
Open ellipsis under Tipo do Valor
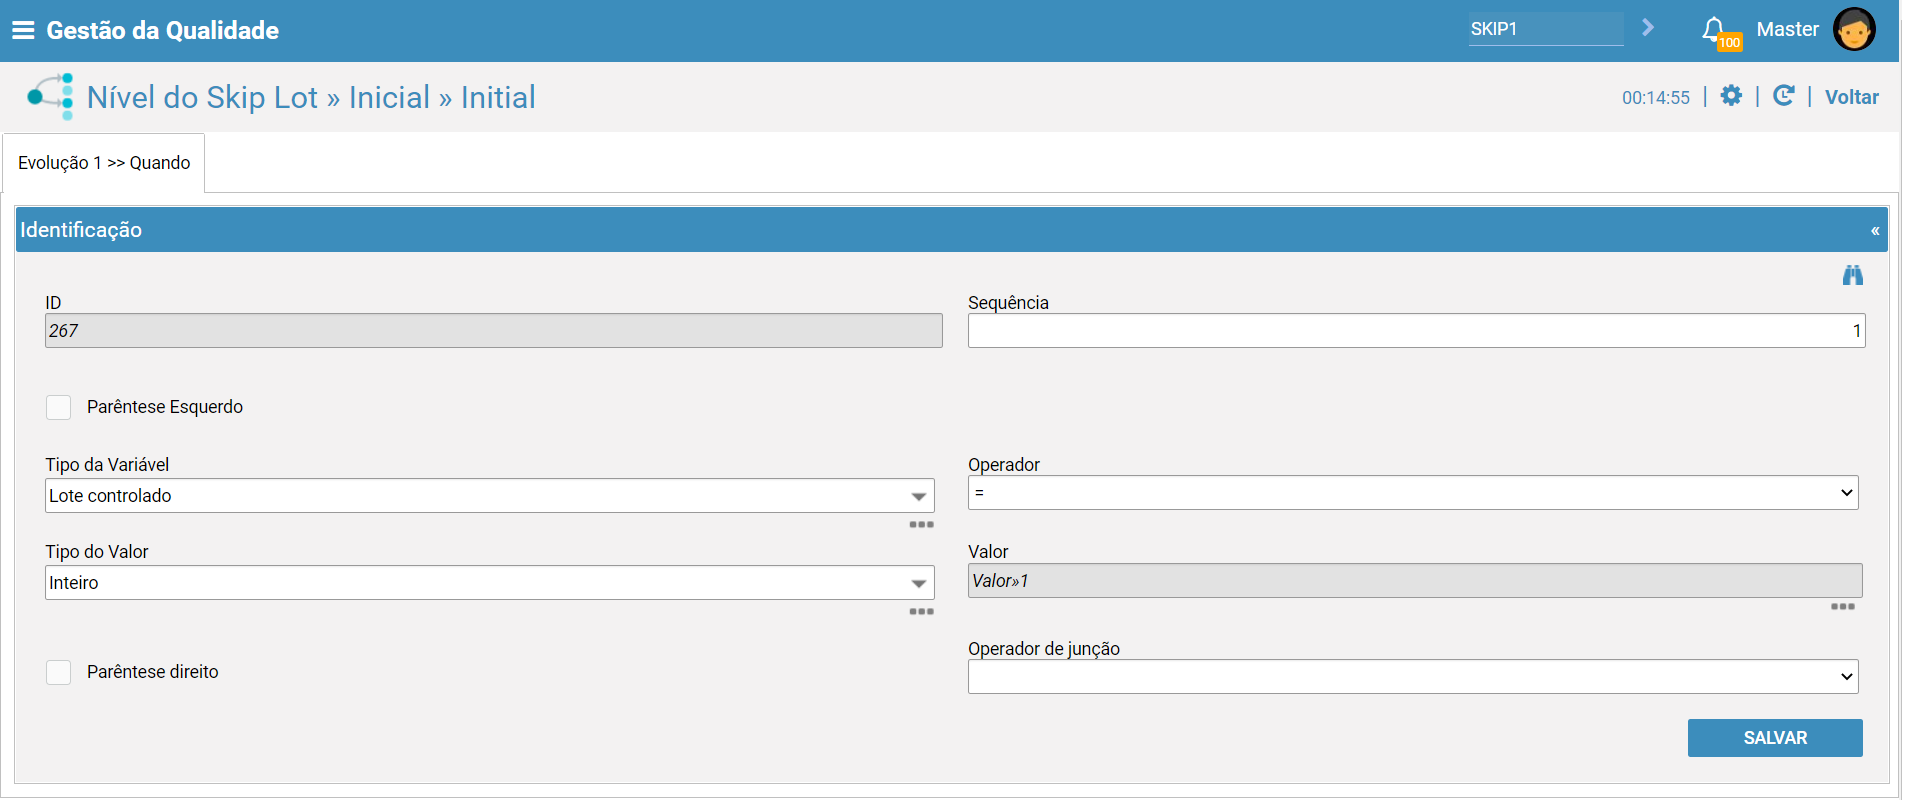[x=921, y=612]
